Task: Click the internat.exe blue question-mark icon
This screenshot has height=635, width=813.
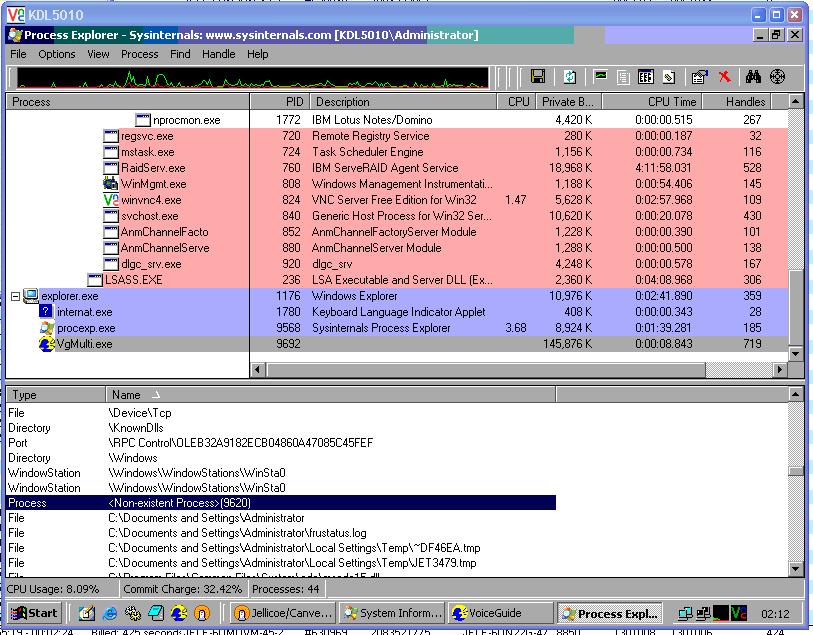Action: (46, 312)
